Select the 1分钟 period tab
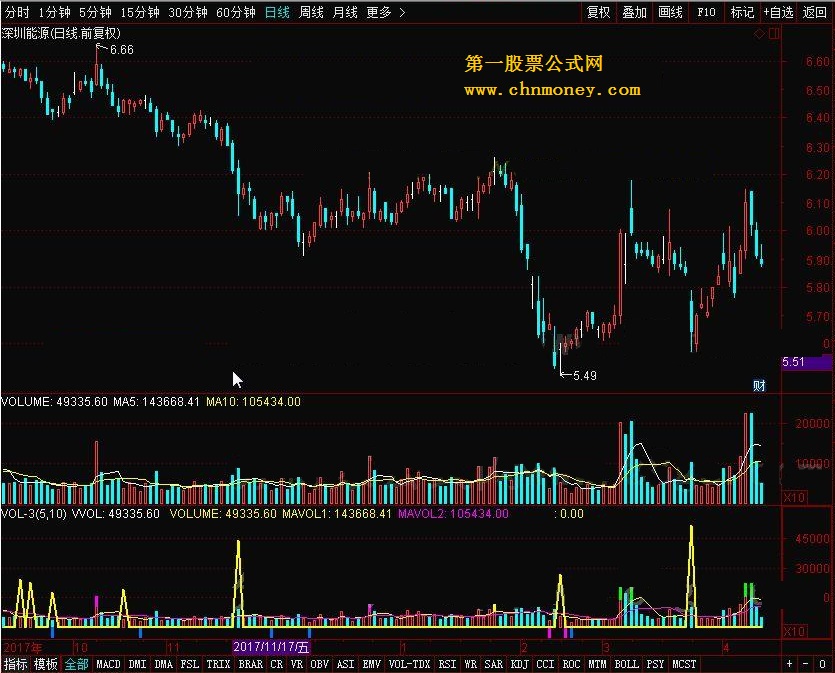835x673 pixels. coord(54,12)
